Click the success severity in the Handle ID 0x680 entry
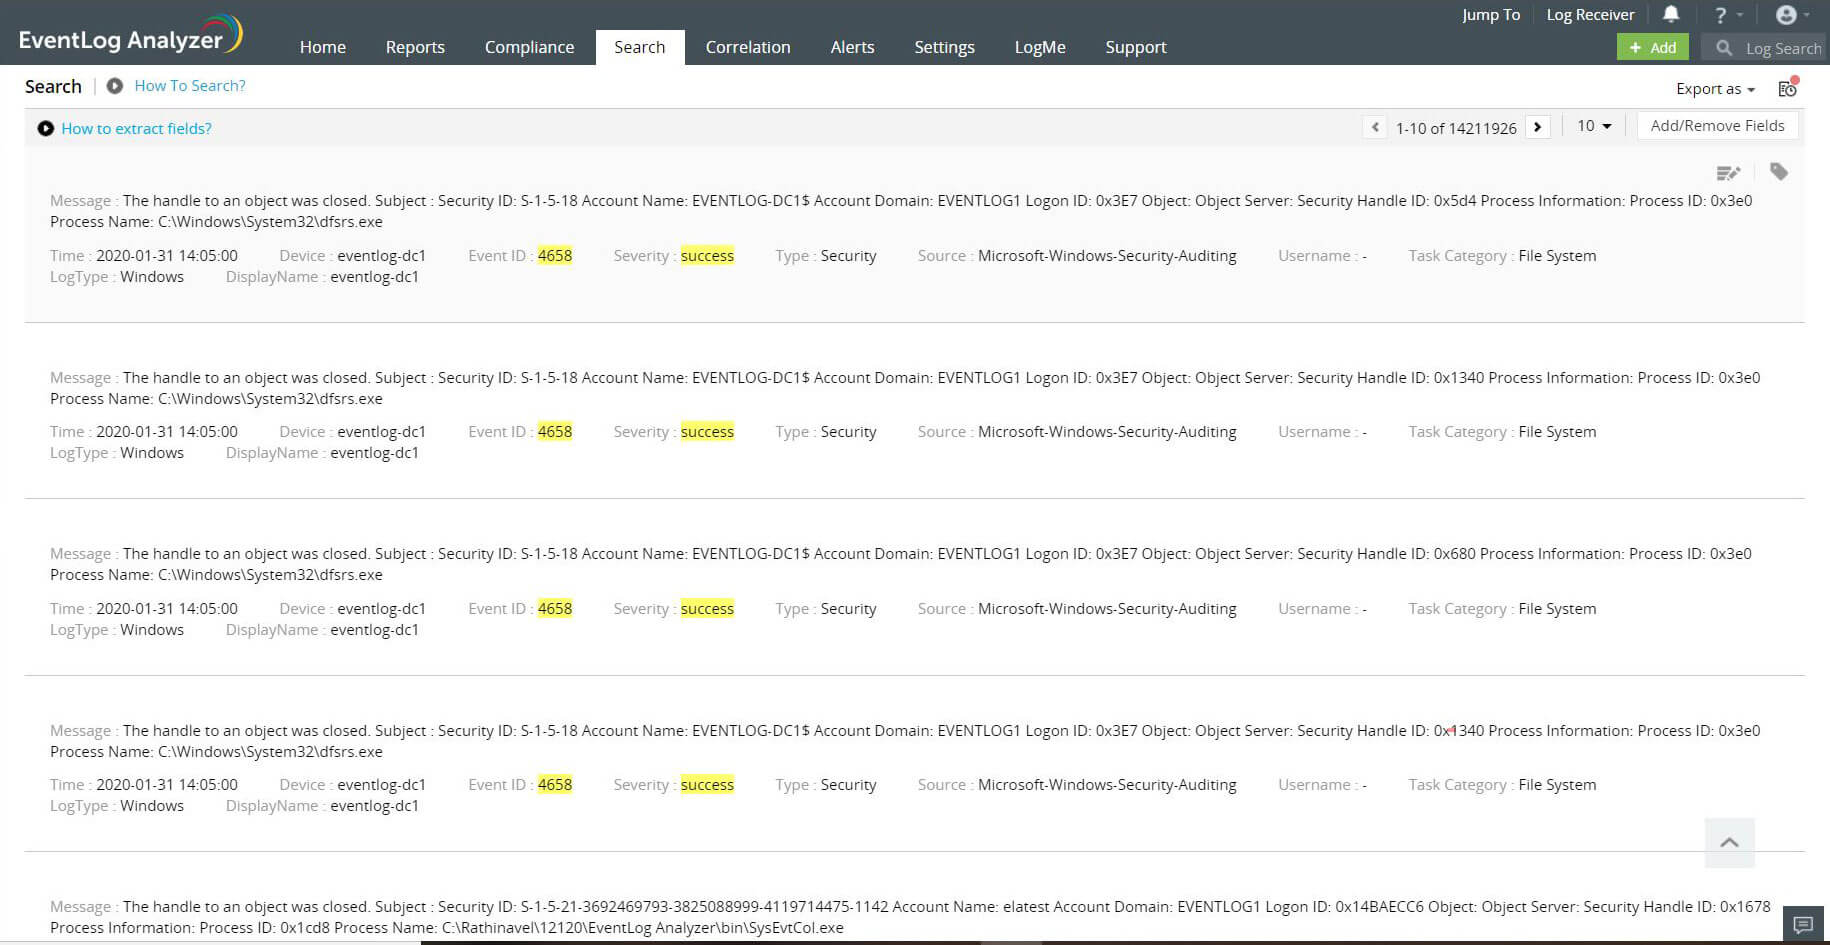The image size is (1830, 945). [x=707, y=608]
